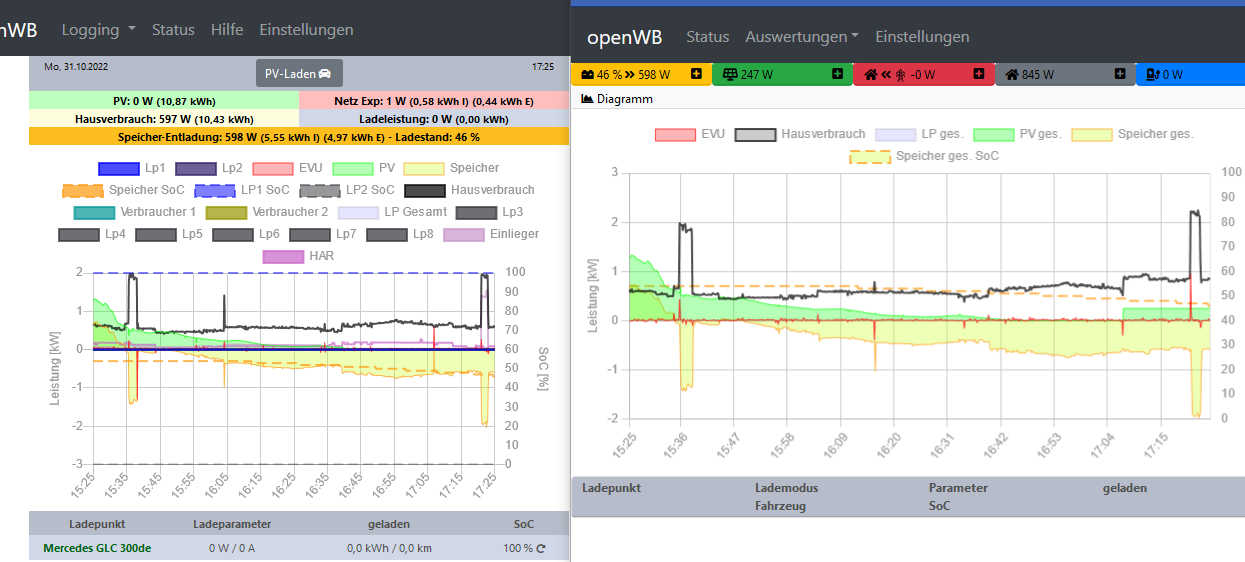This screenshot has height=562, width=1245.
Task: Click the openWB brand logo on right
Action: (x=624, y=37)
